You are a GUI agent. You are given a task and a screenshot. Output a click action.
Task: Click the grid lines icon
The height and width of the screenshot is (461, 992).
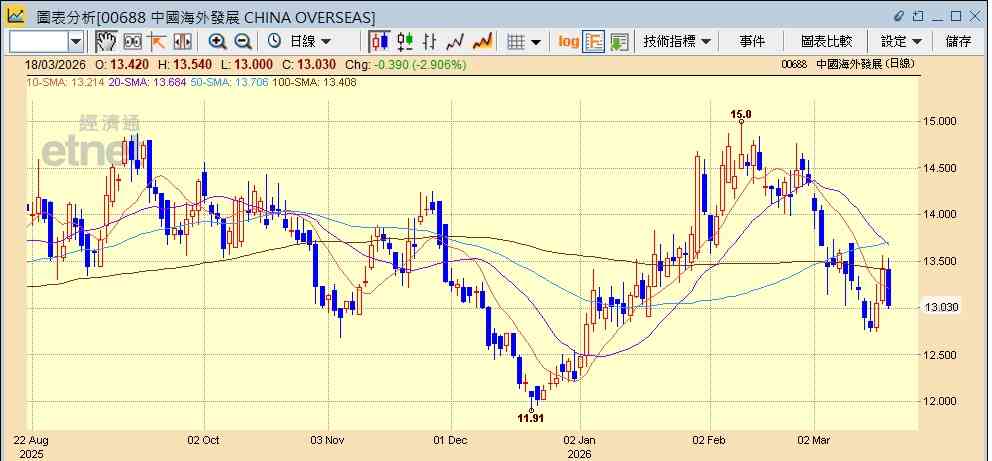pyautogui.click(x=517, y=42)
